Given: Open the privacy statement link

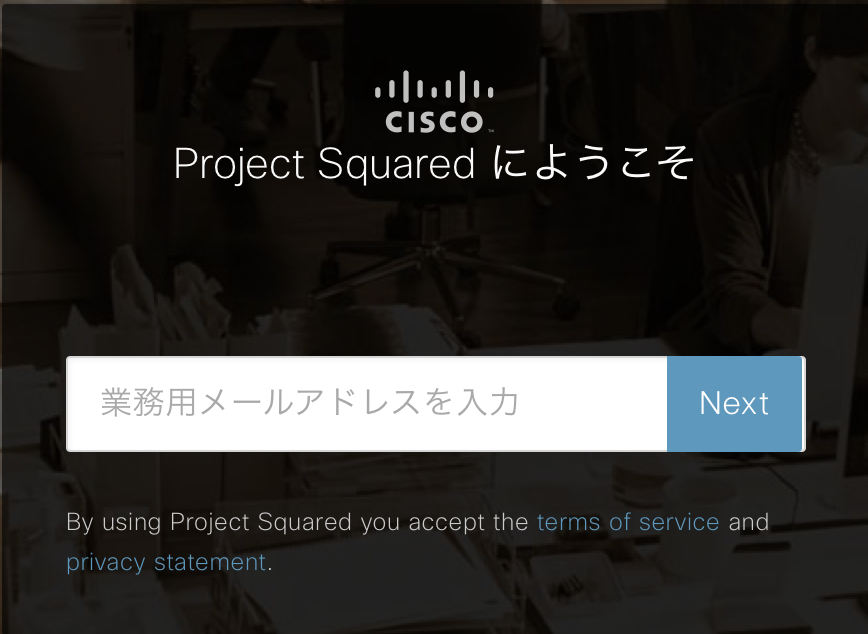Looking at the screenshot, I should click(x=166, y=562).
